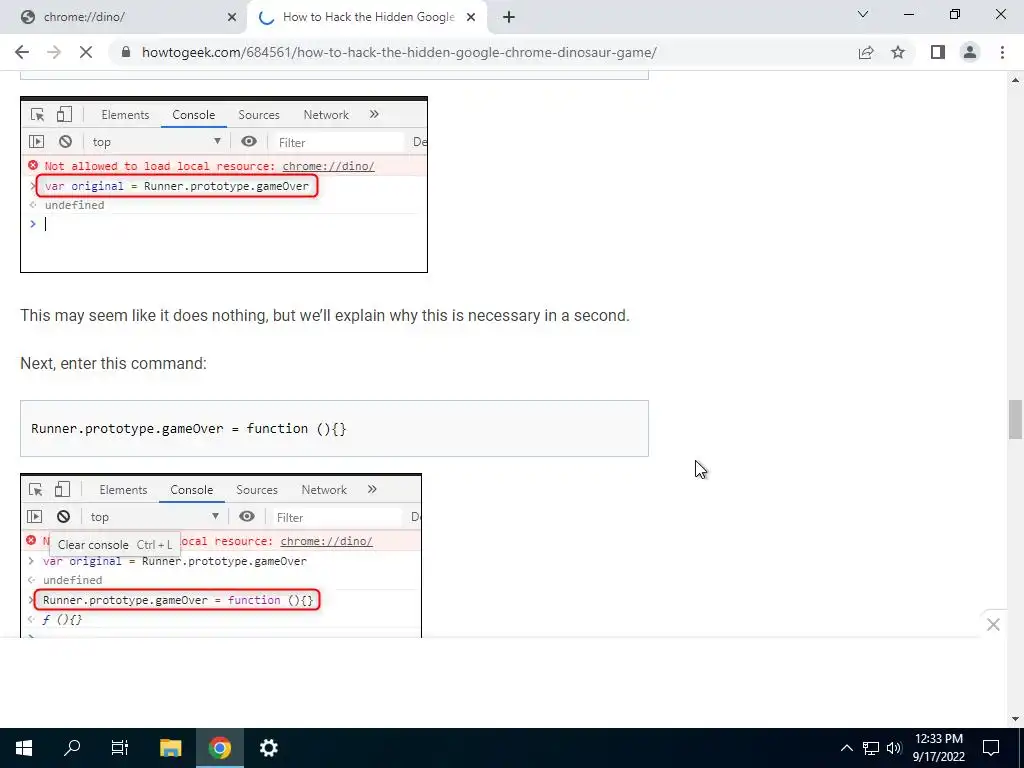Open the profile avatar menu
1024x768 pixels.
970,52
